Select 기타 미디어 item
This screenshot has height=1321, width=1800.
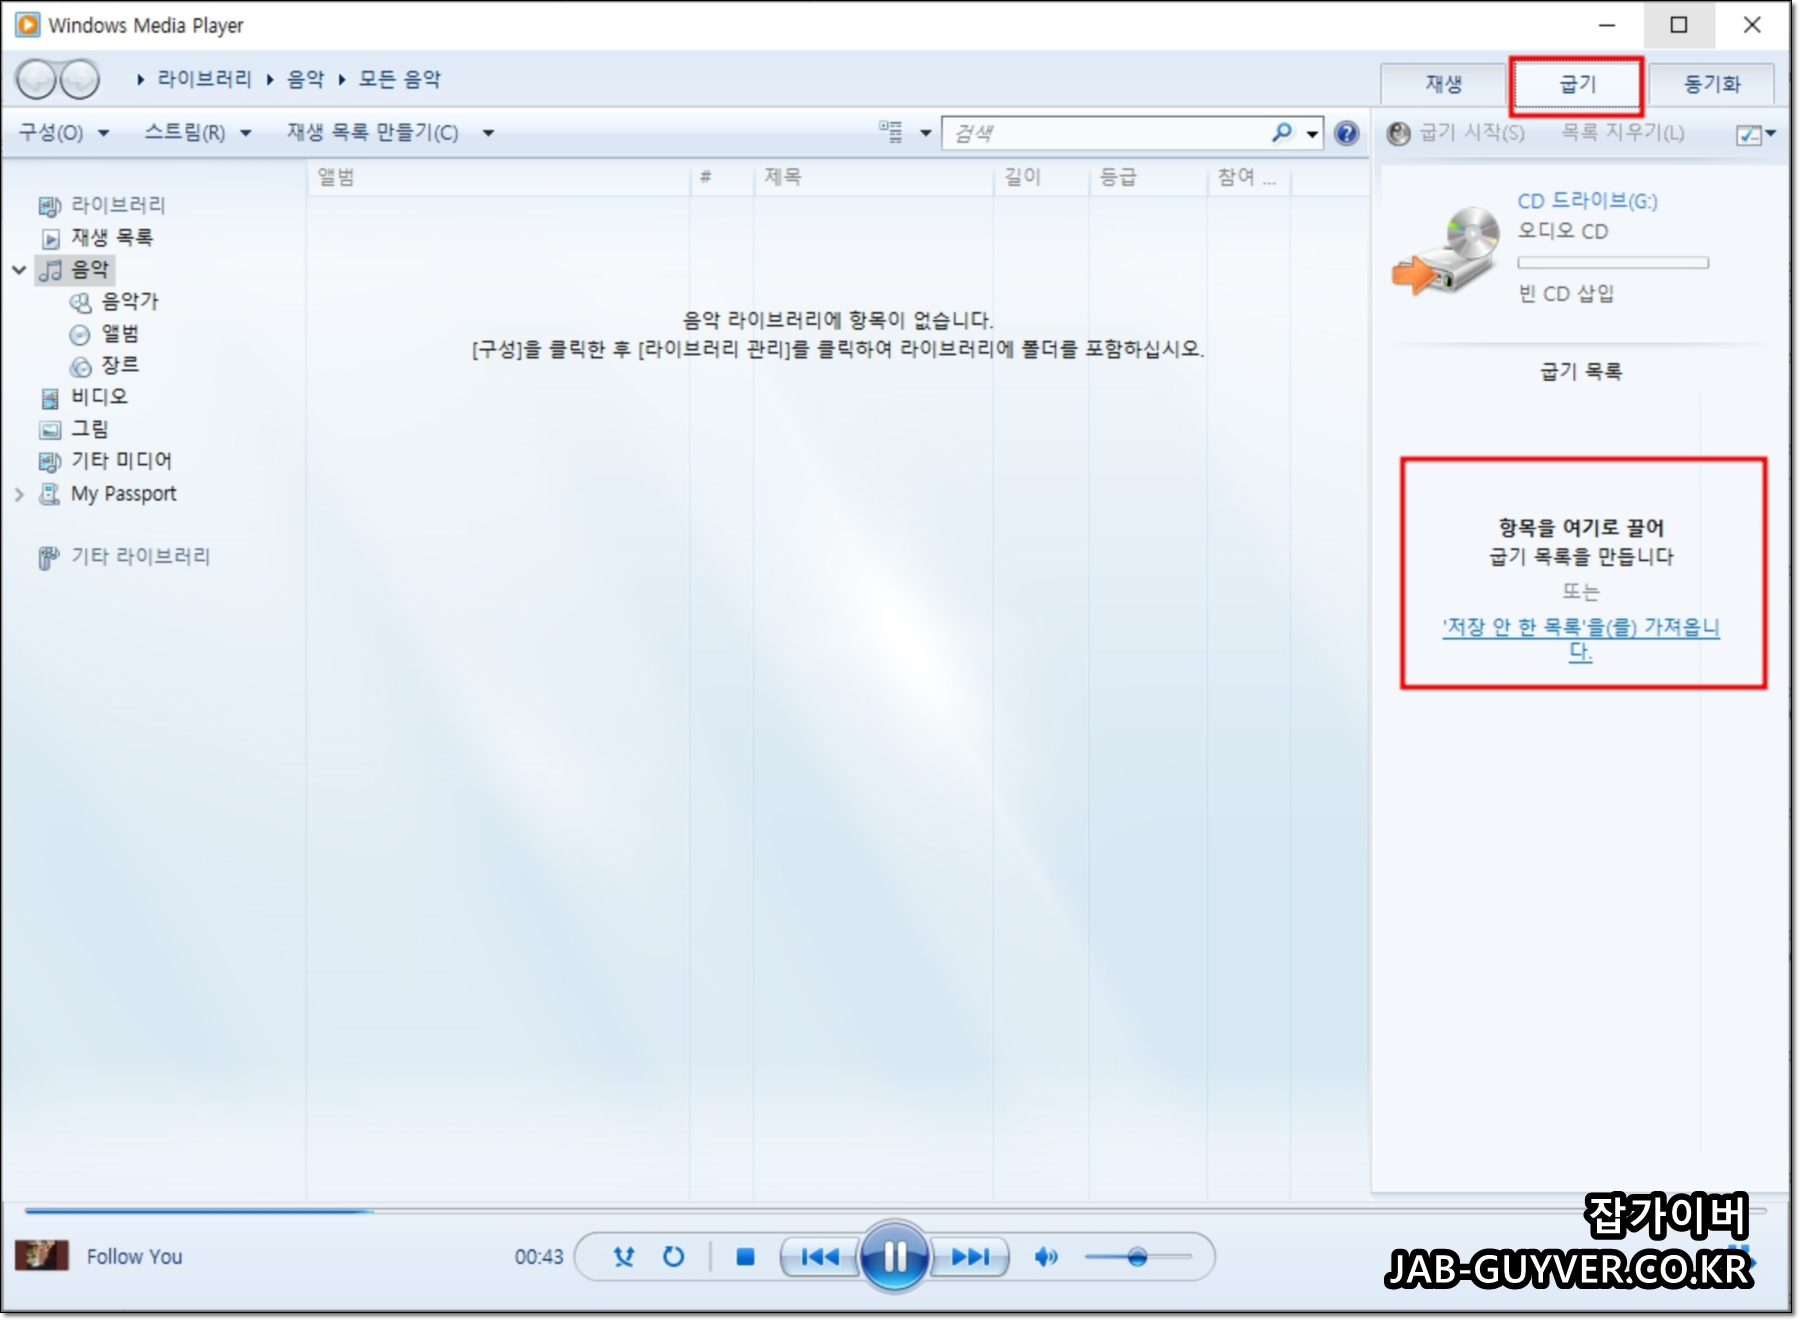[122, 461]
